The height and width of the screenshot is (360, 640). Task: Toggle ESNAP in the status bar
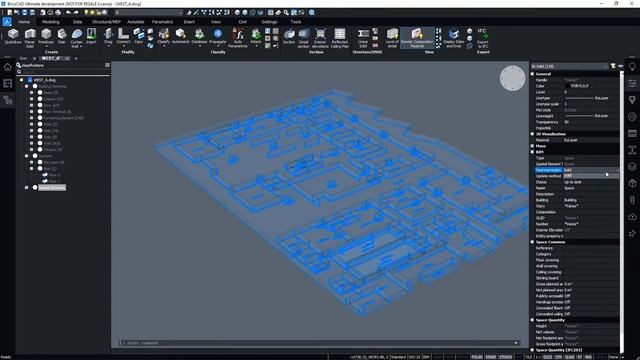(x=491, y=357)
